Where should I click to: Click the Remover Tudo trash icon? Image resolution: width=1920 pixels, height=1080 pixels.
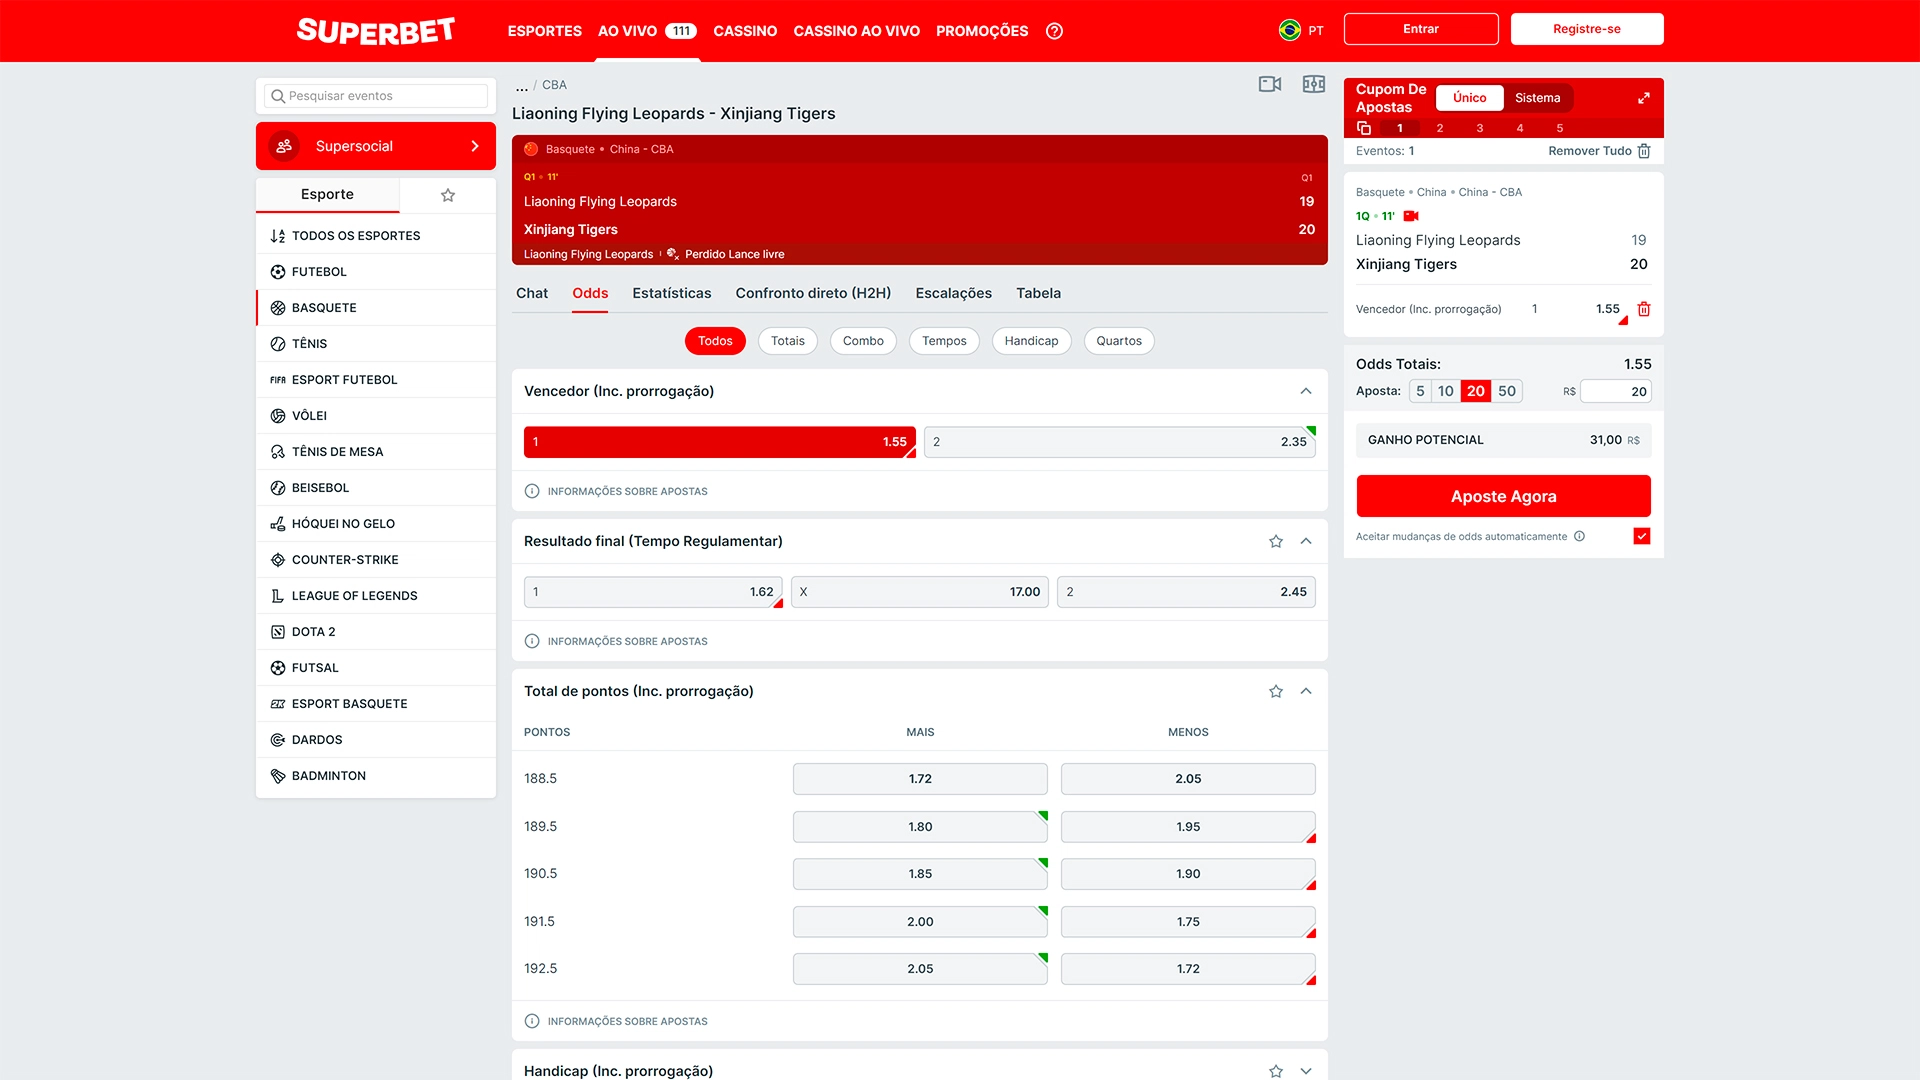pyautogui.click(x=1644, y=151)
